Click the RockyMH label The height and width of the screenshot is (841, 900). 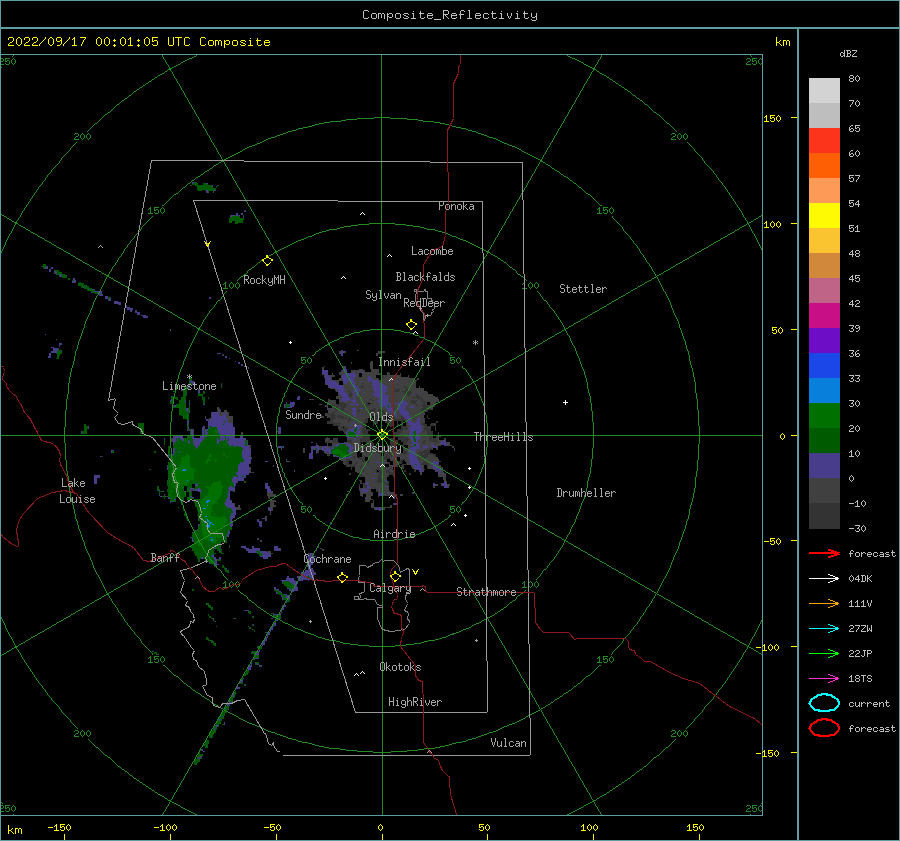(264, 280)
